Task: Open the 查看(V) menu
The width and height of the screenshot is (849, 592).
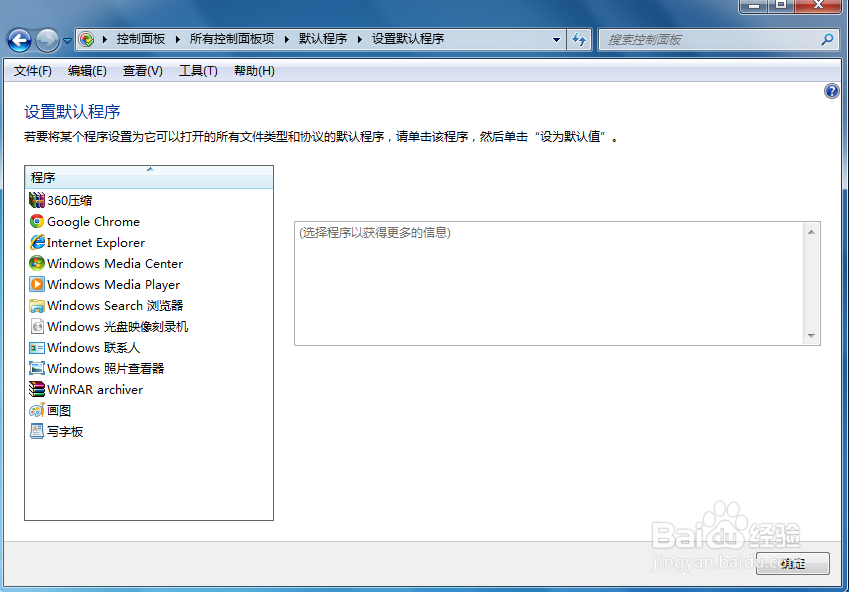Action: (142, 71)
